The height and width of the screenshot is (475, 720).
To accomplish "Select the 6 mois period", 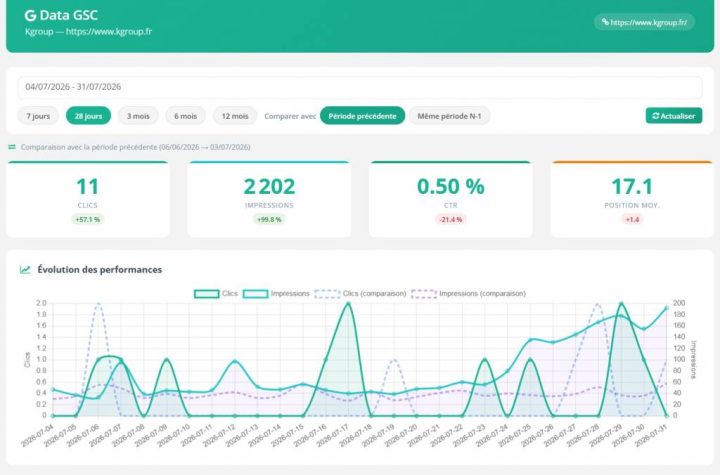I will [x=186, y=116].
